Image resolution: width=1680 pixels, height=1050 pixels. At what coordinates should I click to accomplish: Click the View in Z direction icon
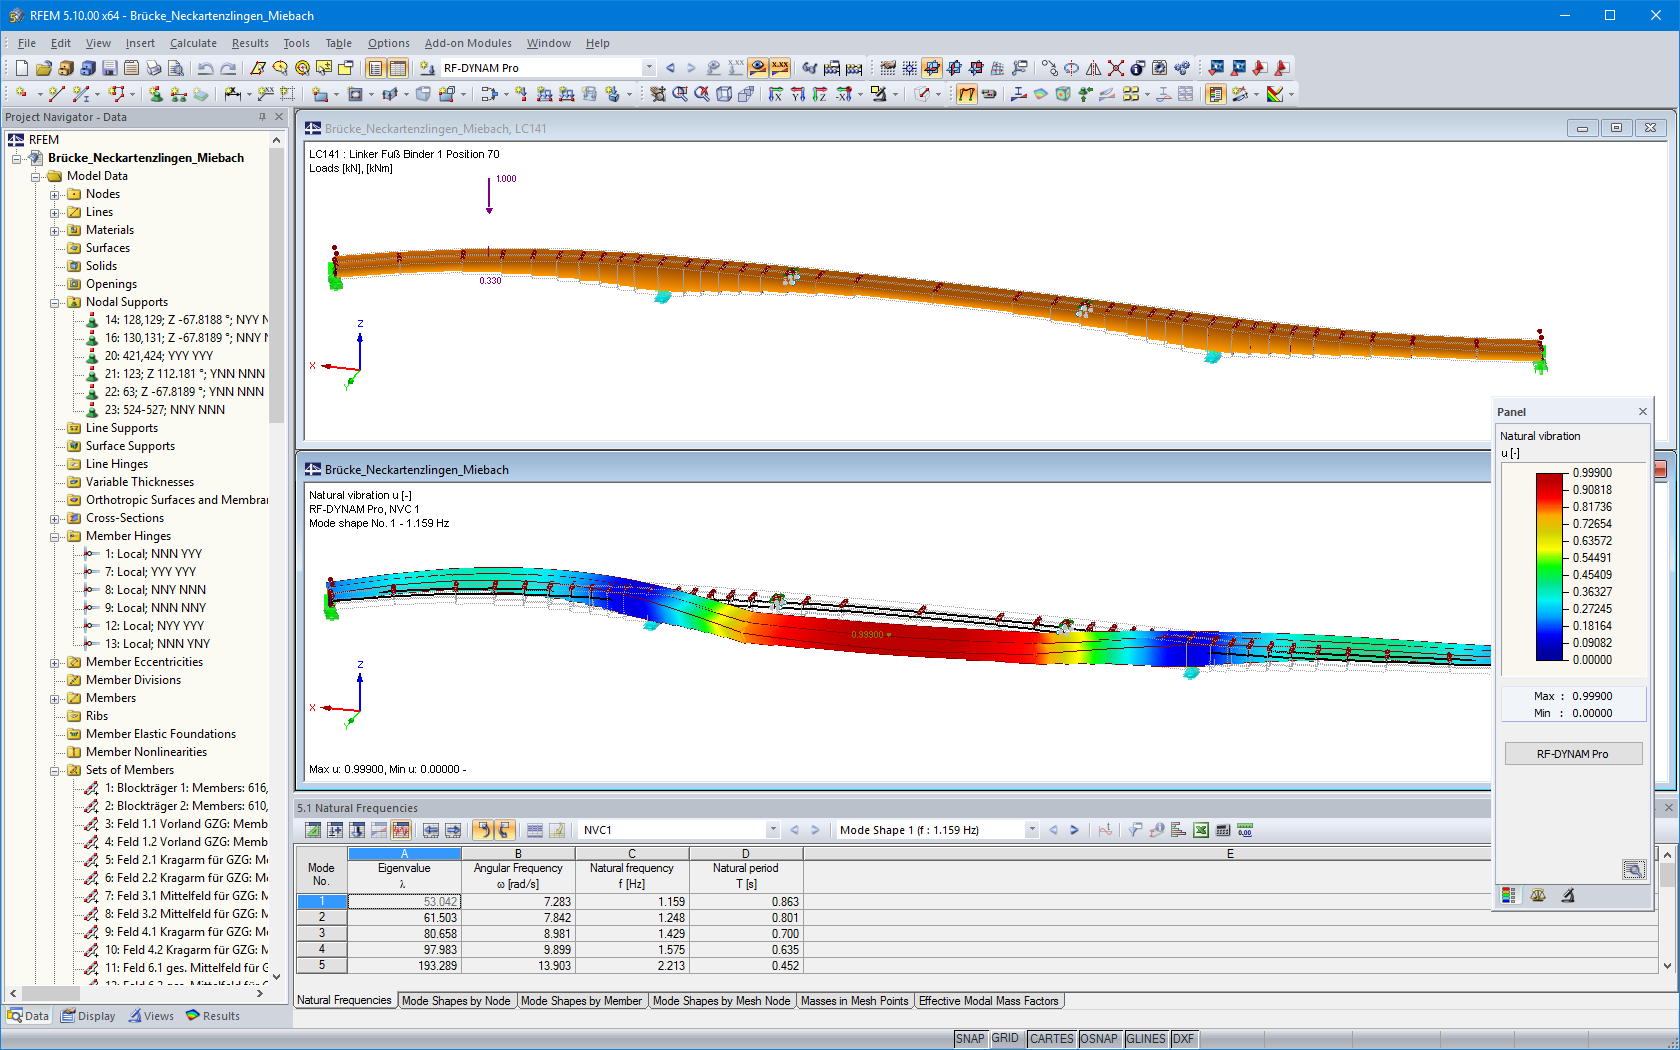tap(819, 94)
